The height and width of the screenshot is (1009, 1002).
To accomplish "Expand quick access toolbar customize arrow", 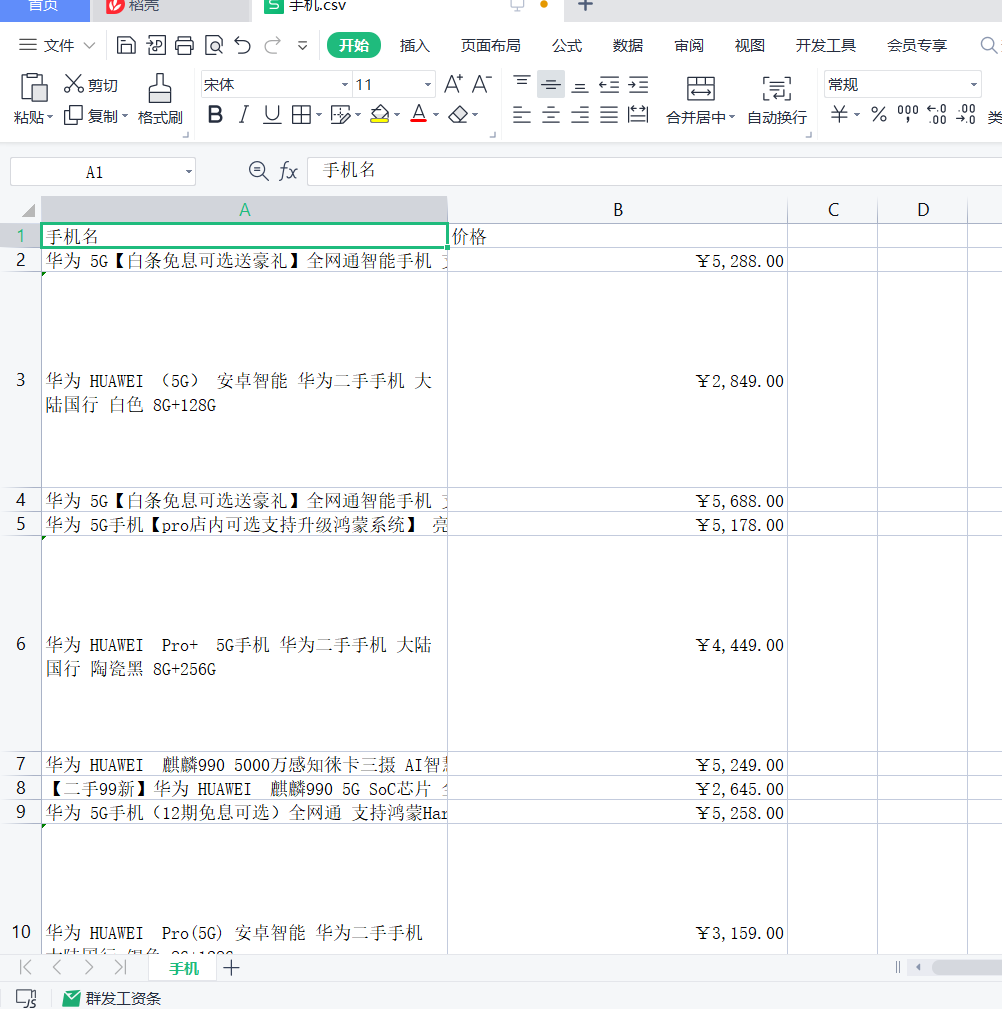I will coord(302,45).
